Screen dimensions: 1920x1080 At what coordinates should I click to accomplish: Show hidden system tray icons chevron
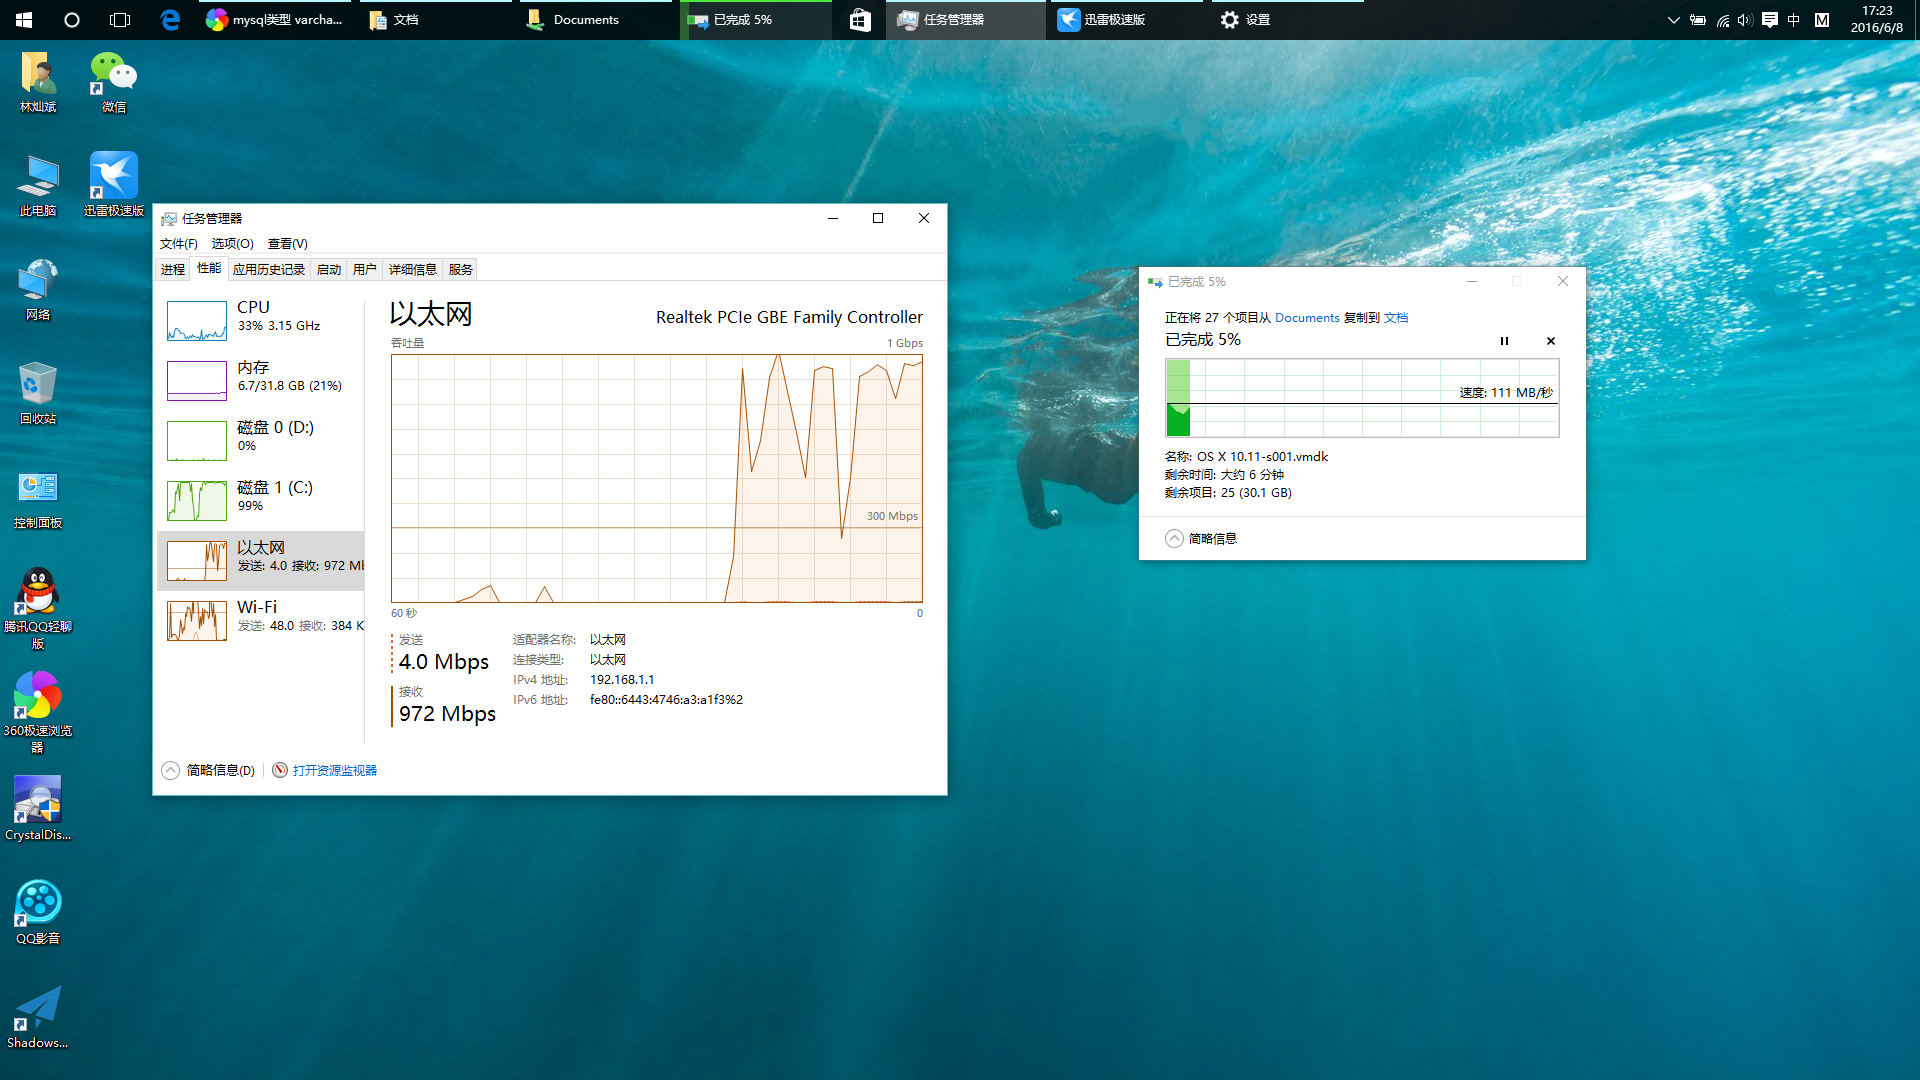(x=1673, y=19)
